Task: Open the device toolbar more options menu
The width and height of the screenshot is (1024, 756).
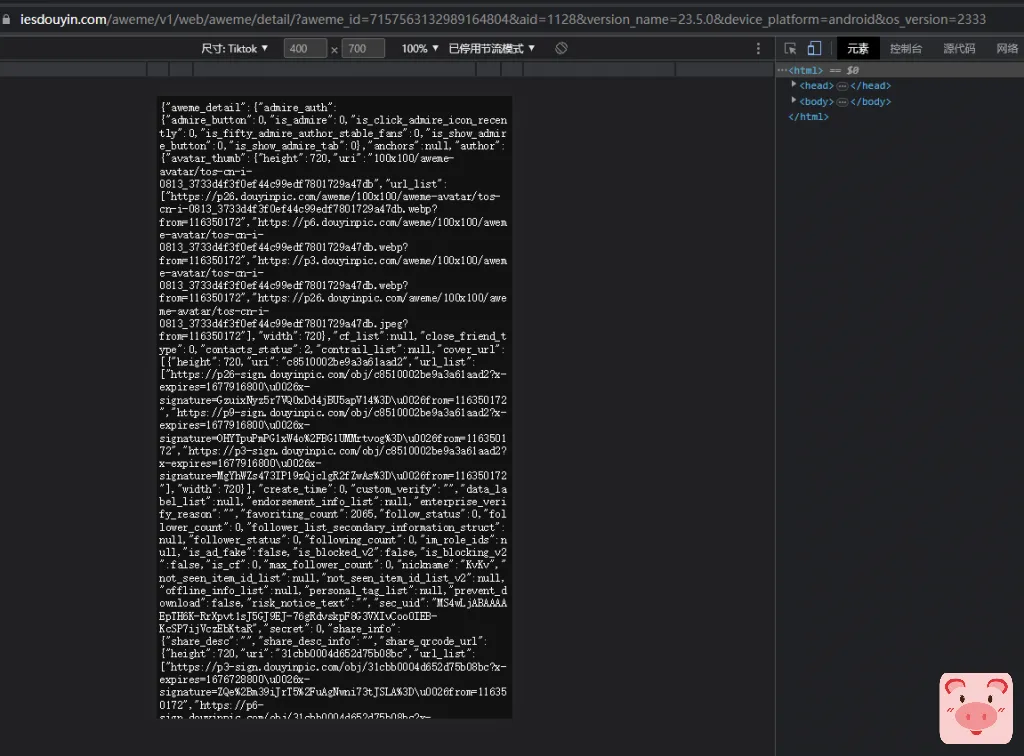Action: (758, 48)
